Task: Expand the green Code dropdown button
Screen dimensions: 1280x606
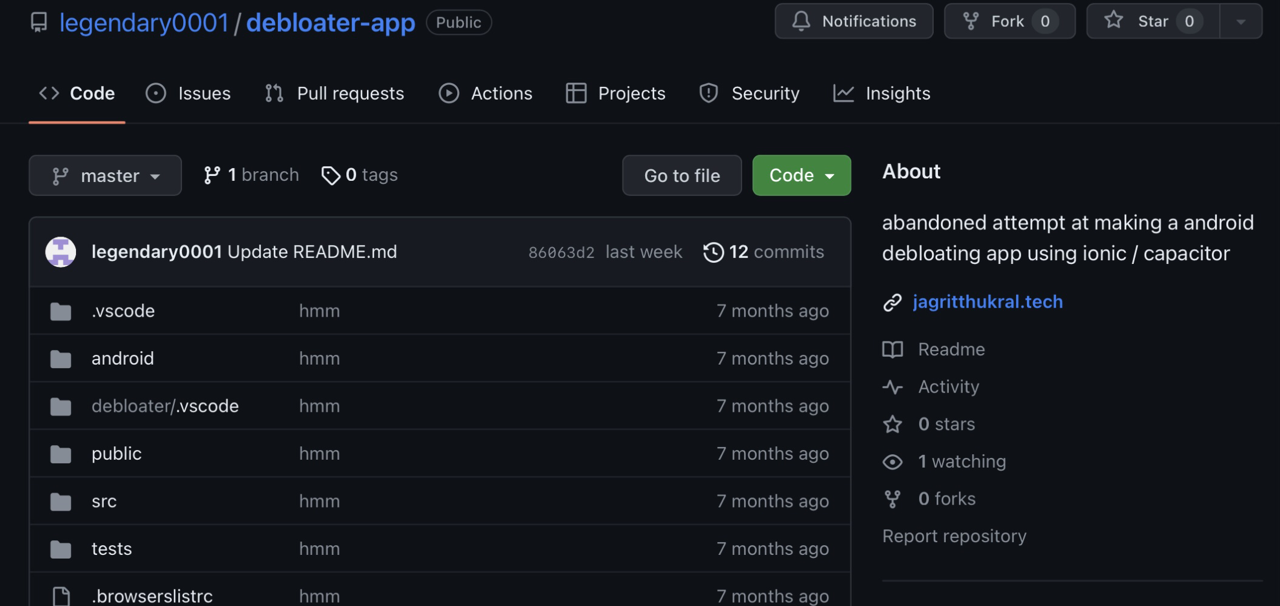Action: pyautogui.click(x=801, y=175)
